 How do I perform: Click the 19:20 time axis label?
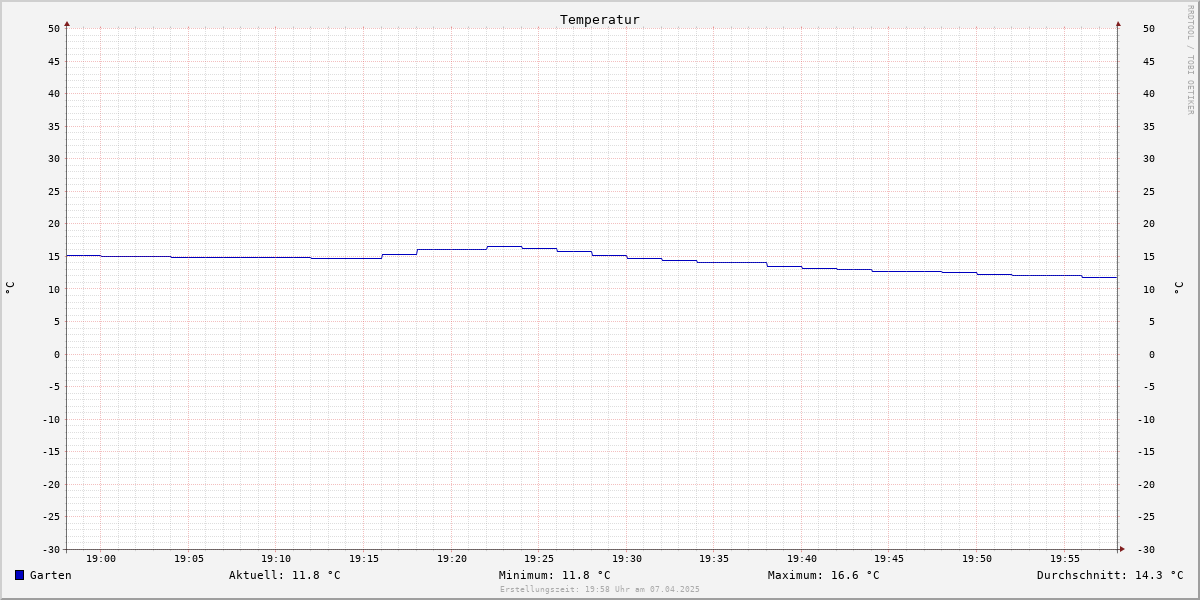[452, 559]
